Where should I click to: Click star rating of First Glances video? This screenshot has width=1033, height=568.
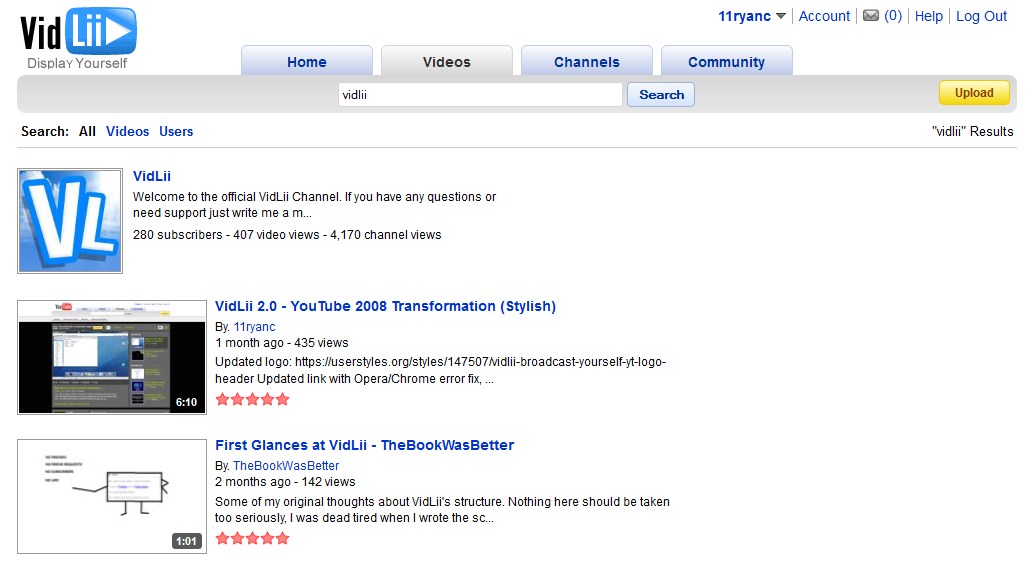click(252, 538)
